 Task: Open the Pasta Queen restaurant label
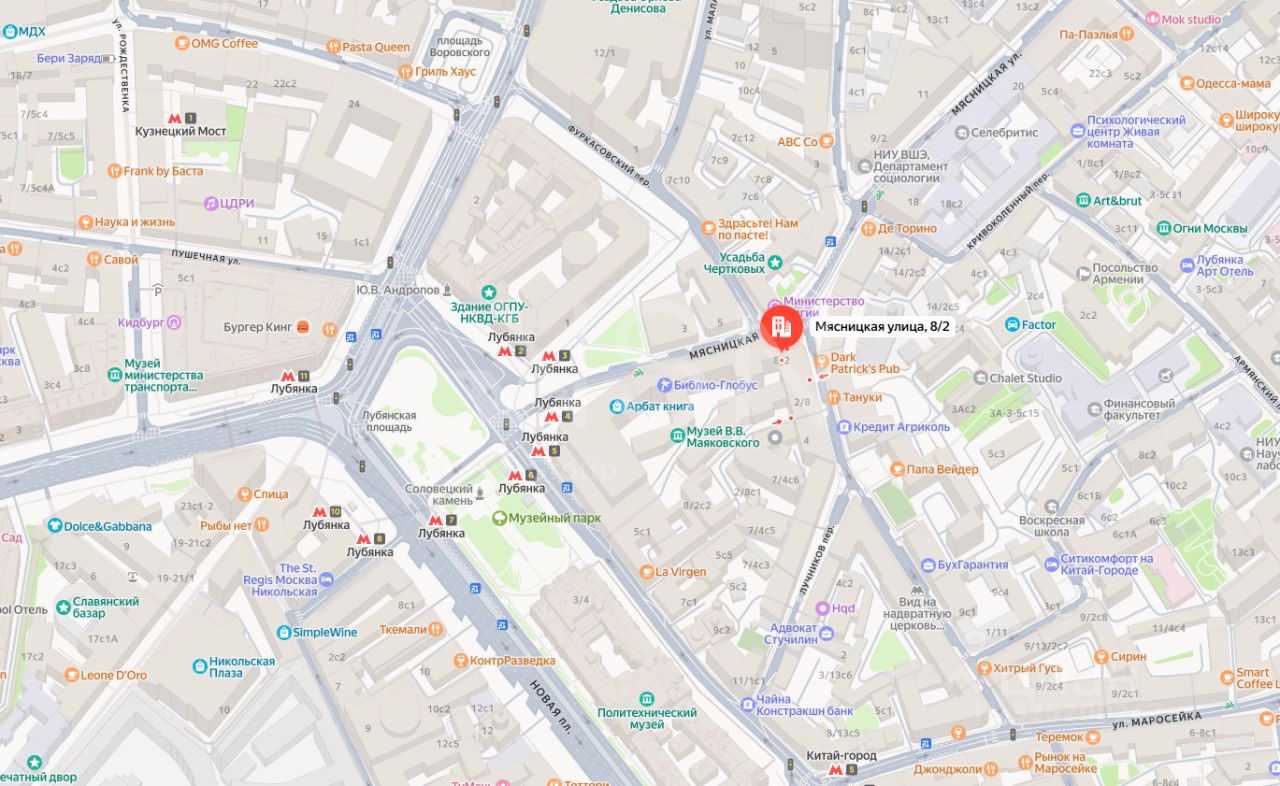pyautogui.click(x=376, y=47)
